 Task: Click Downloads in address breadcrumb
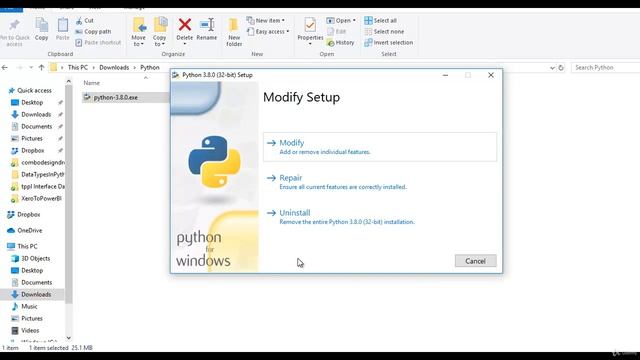[114, 68]
